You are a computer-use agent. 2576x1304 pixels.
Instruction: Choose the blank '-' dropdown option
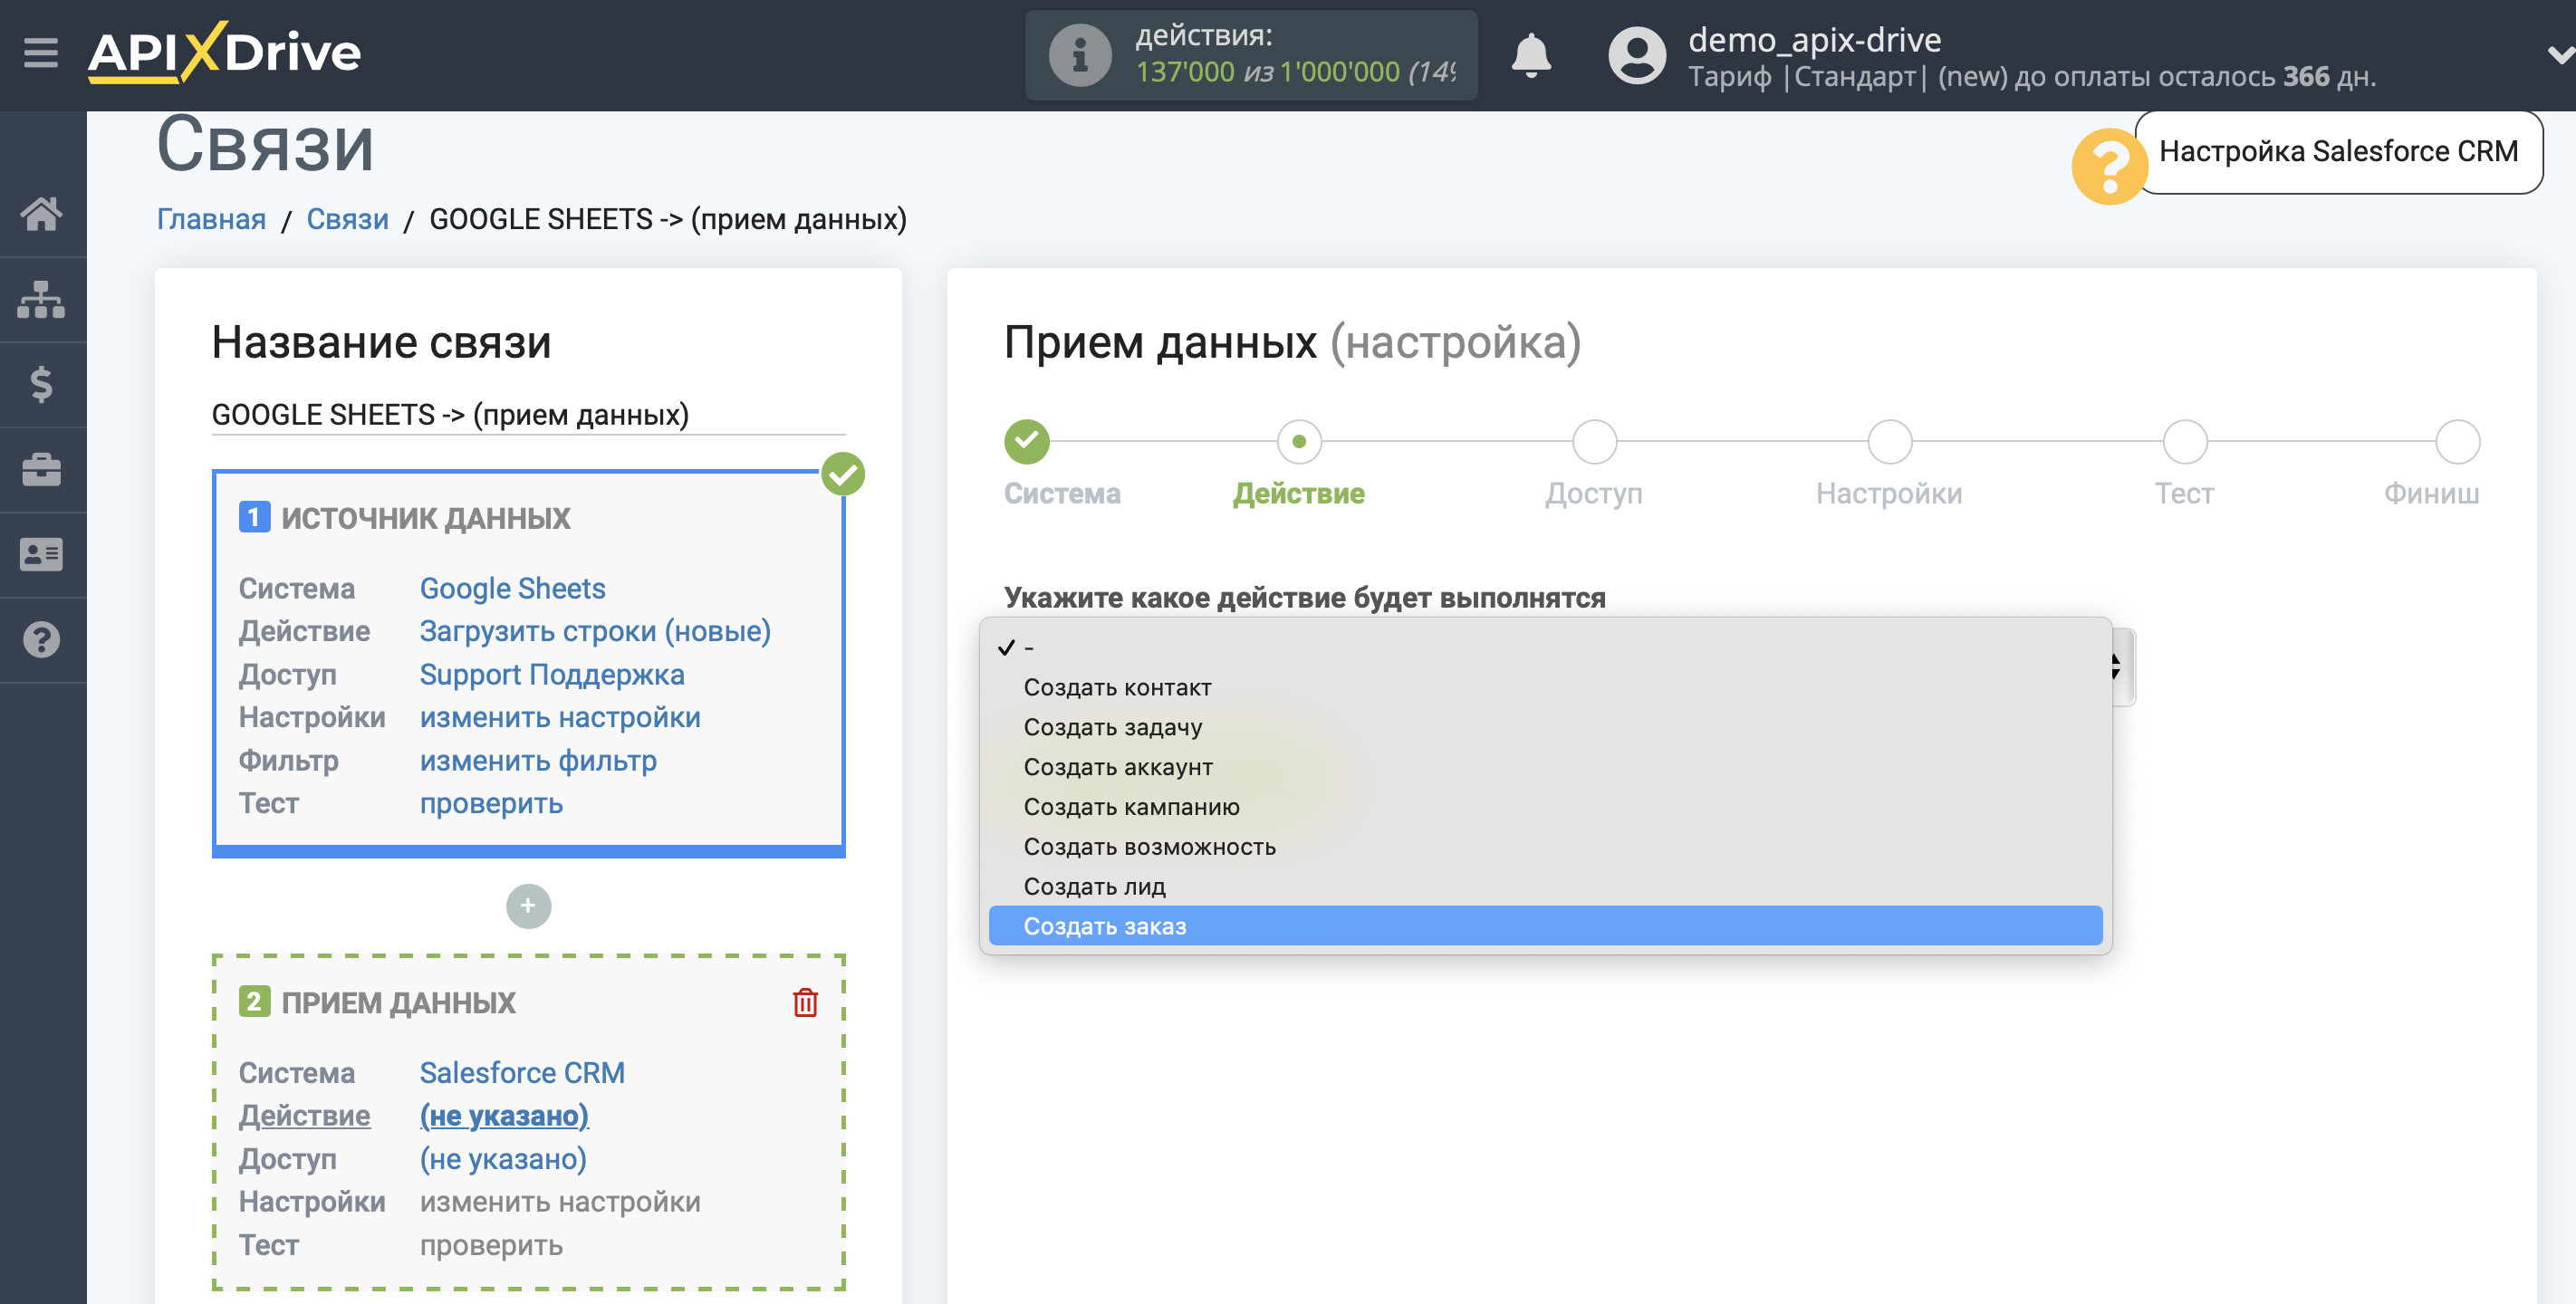pos(1545,647)
